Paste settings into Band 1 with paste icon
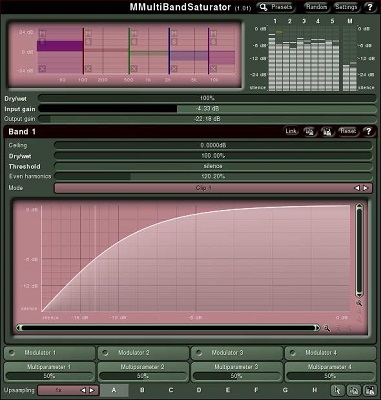The height and width of the screenshot is (400, 381). pos(328,131)
